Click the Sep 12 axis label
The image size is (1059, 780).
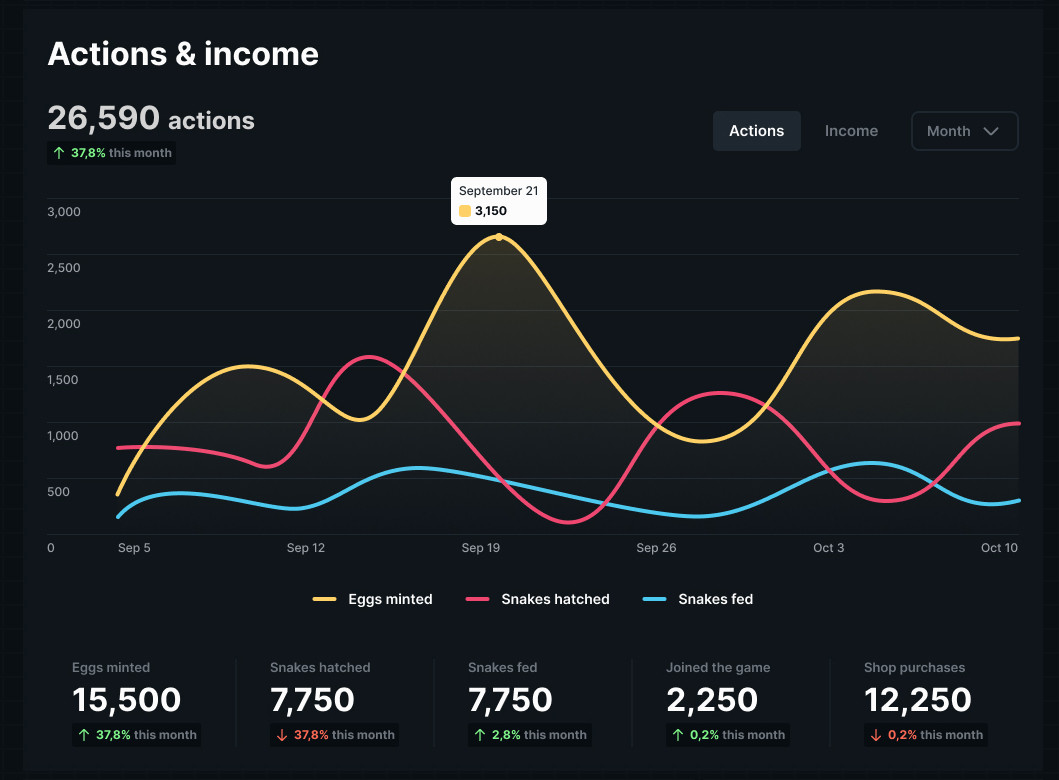tap(305, 548)
